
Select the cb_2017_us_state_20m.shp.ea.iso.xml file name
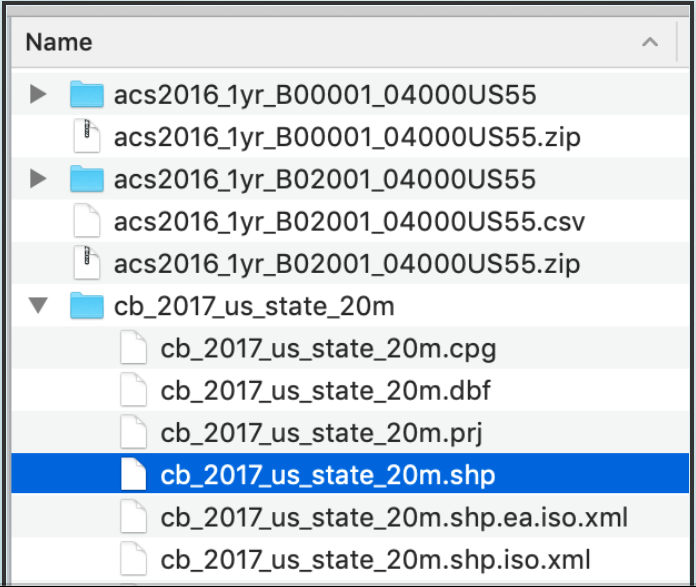click(394, 517)
